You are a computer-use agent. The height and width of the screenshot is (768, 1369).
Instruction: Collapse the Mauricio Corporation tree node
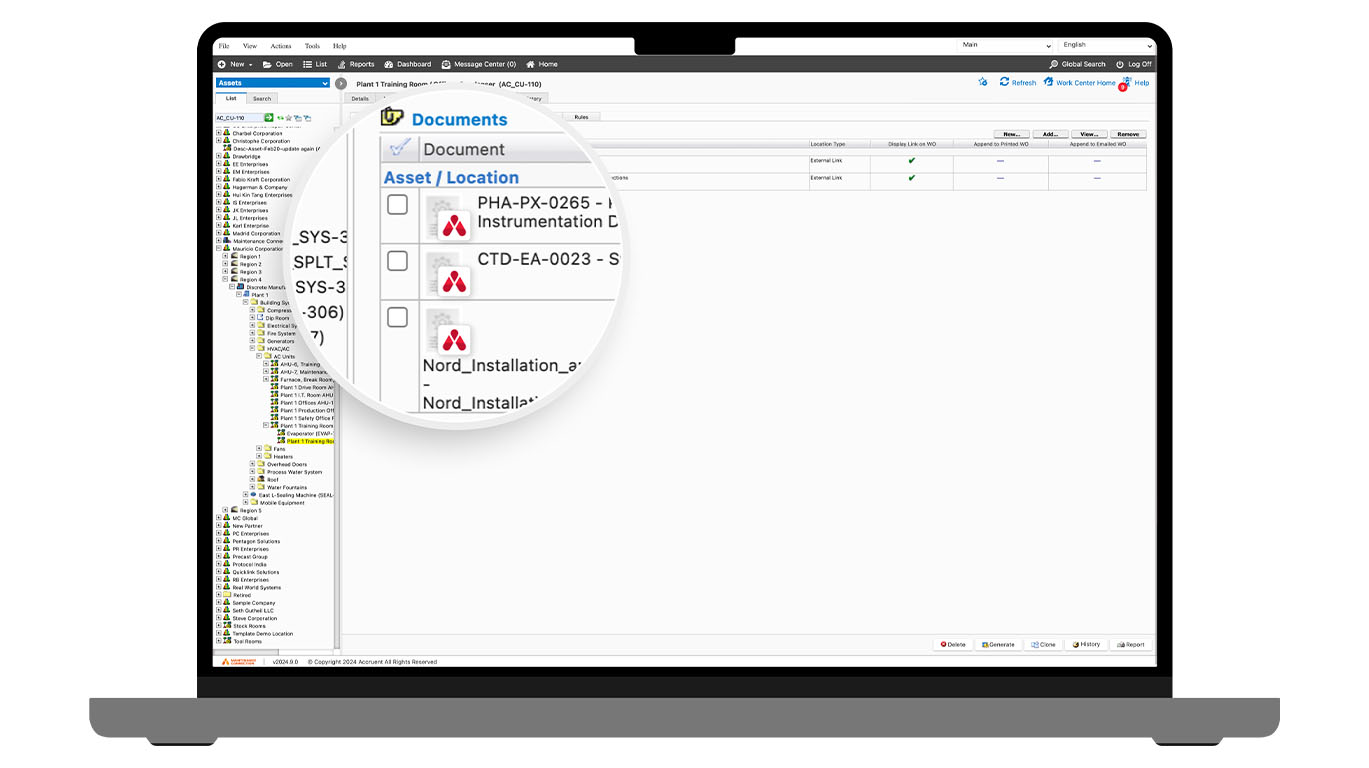click(x=219, y=248)
